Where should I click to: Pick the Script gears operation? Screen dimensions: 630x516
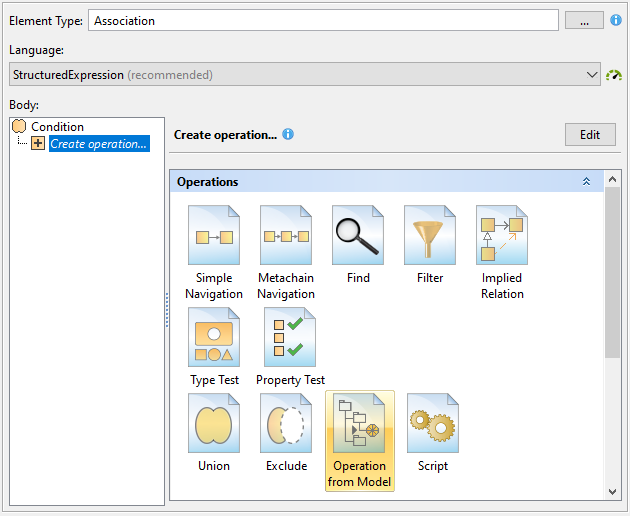[x=432, y=424]
